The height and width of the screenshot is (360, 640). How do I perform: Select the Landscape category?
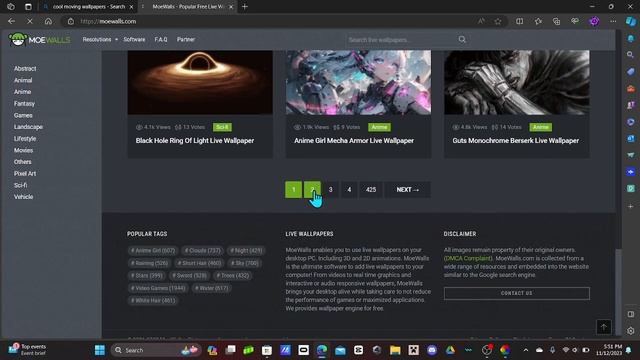[x=28, y=127]
